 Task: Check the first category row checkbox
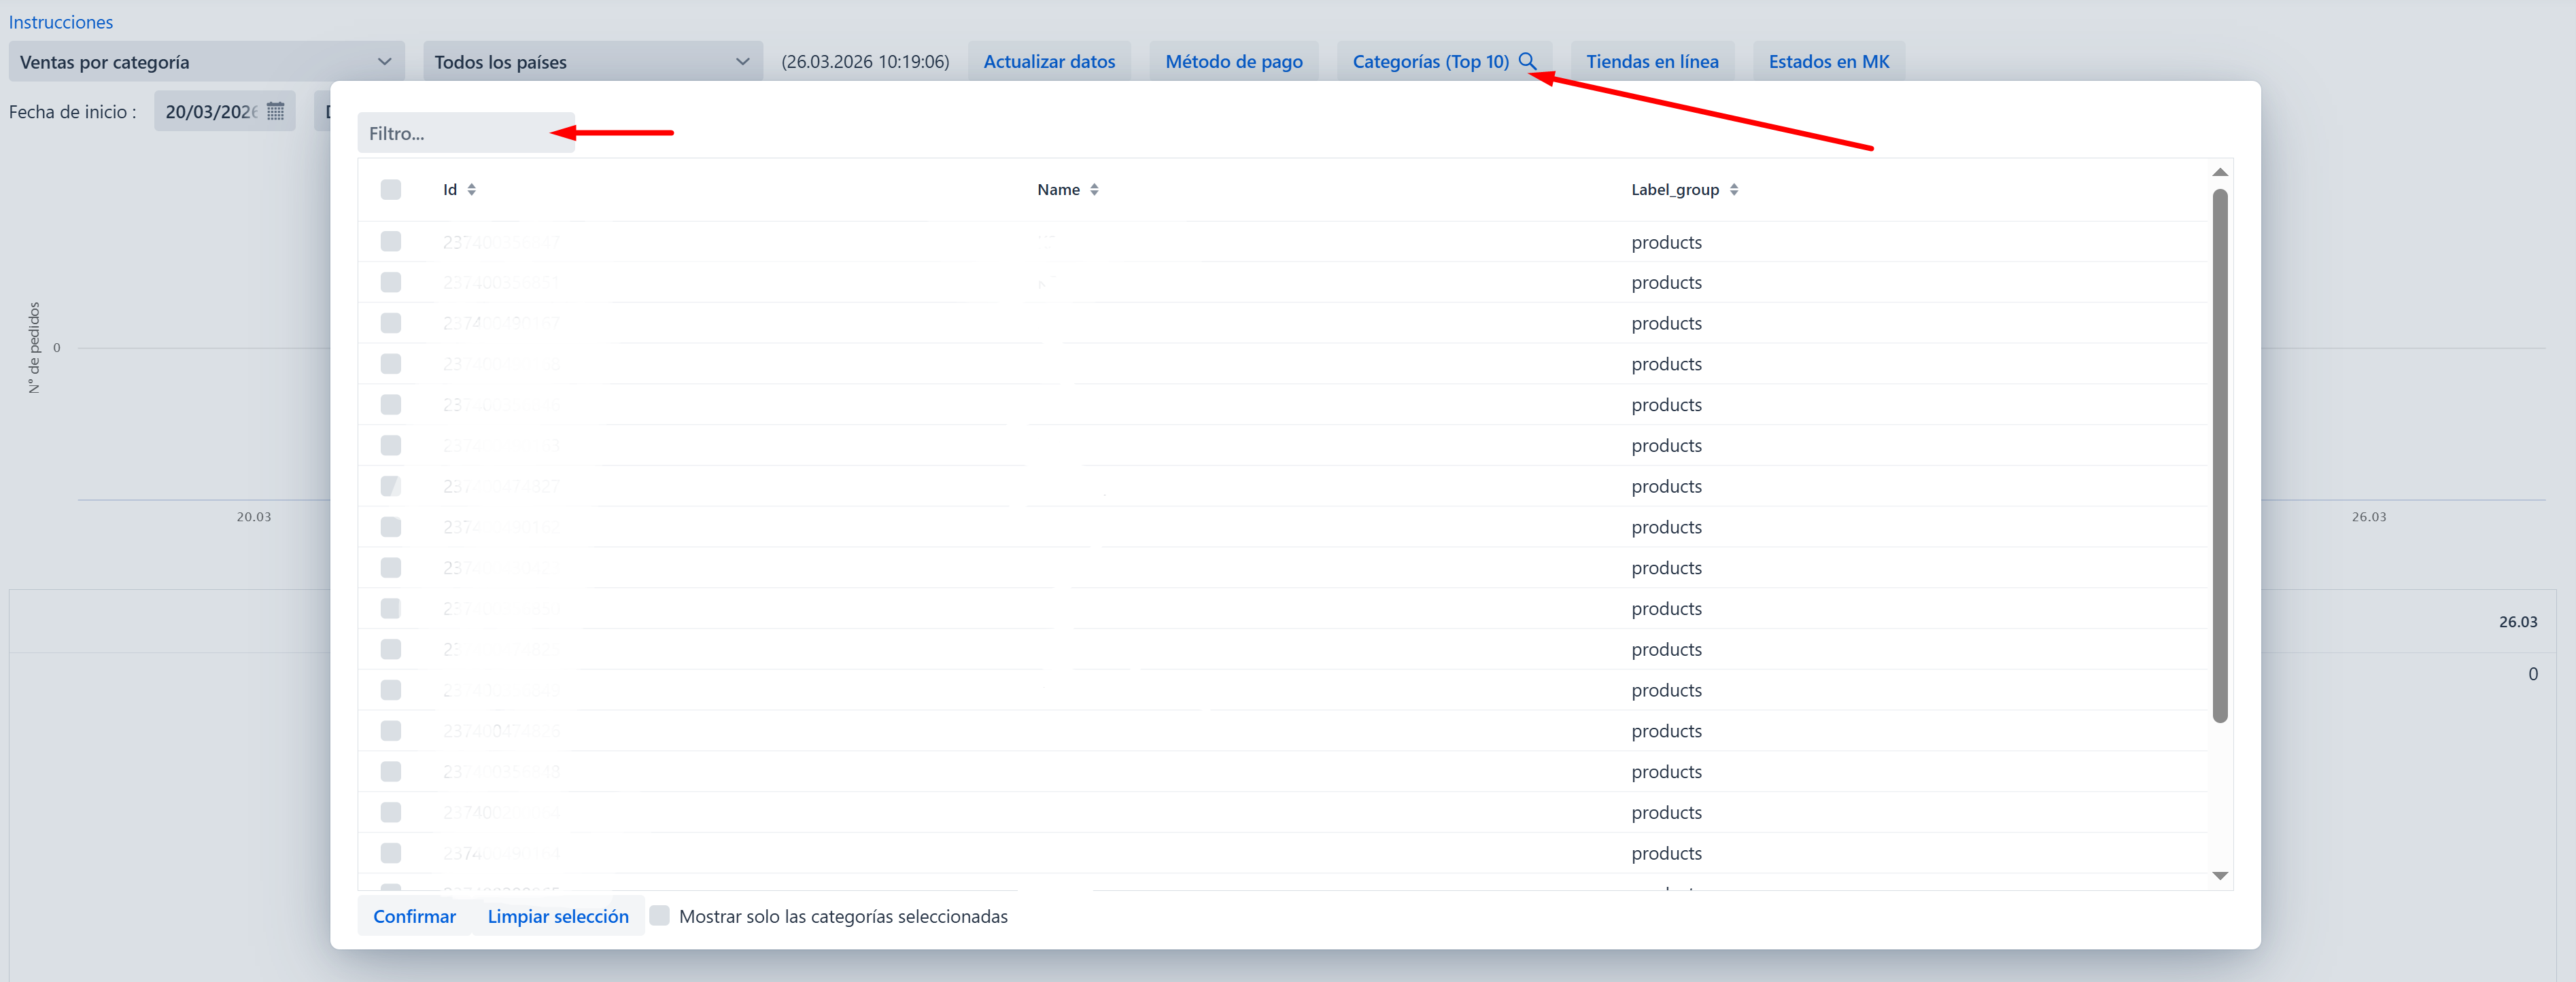coord(390,241)
